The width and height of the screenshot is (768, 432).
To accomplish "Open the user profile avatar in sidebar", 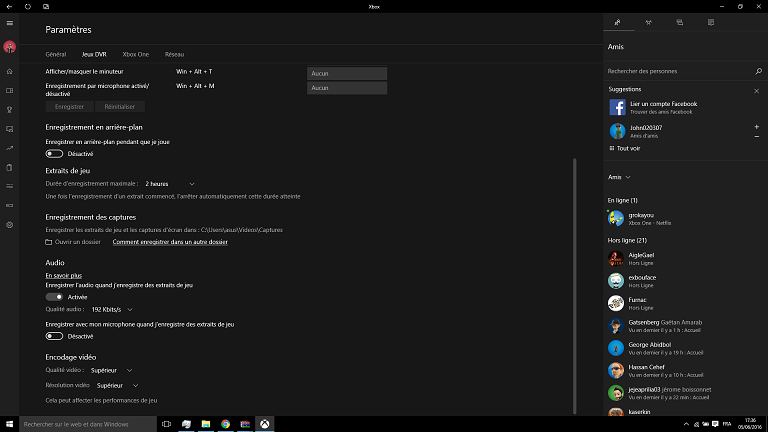I will click(9, 47).
